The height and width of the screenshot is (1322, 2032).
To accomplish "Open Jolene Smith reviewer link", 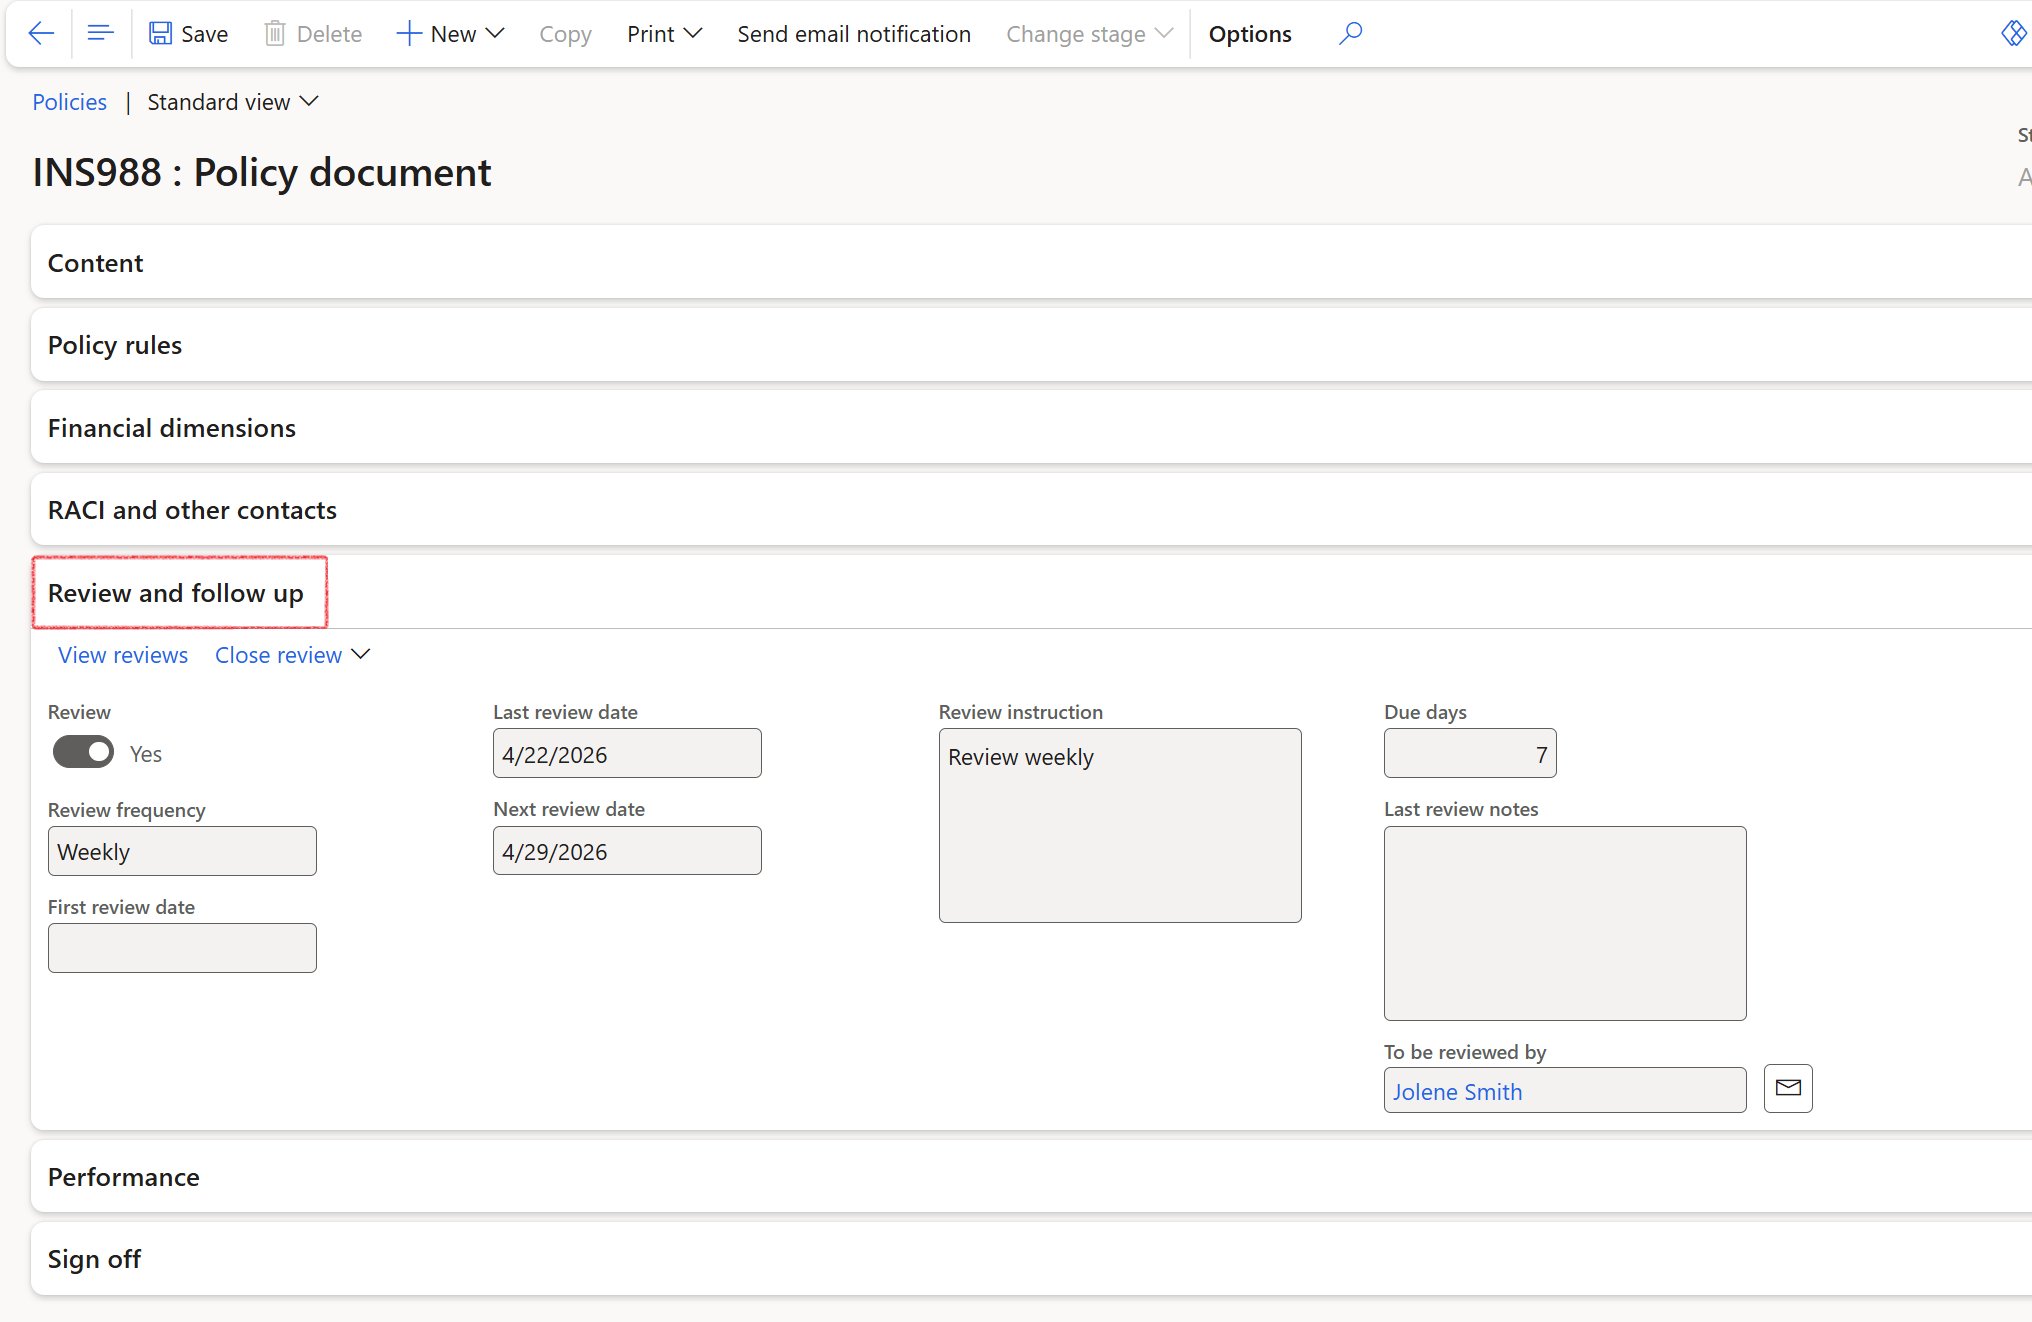I will coord(1457,1092).
